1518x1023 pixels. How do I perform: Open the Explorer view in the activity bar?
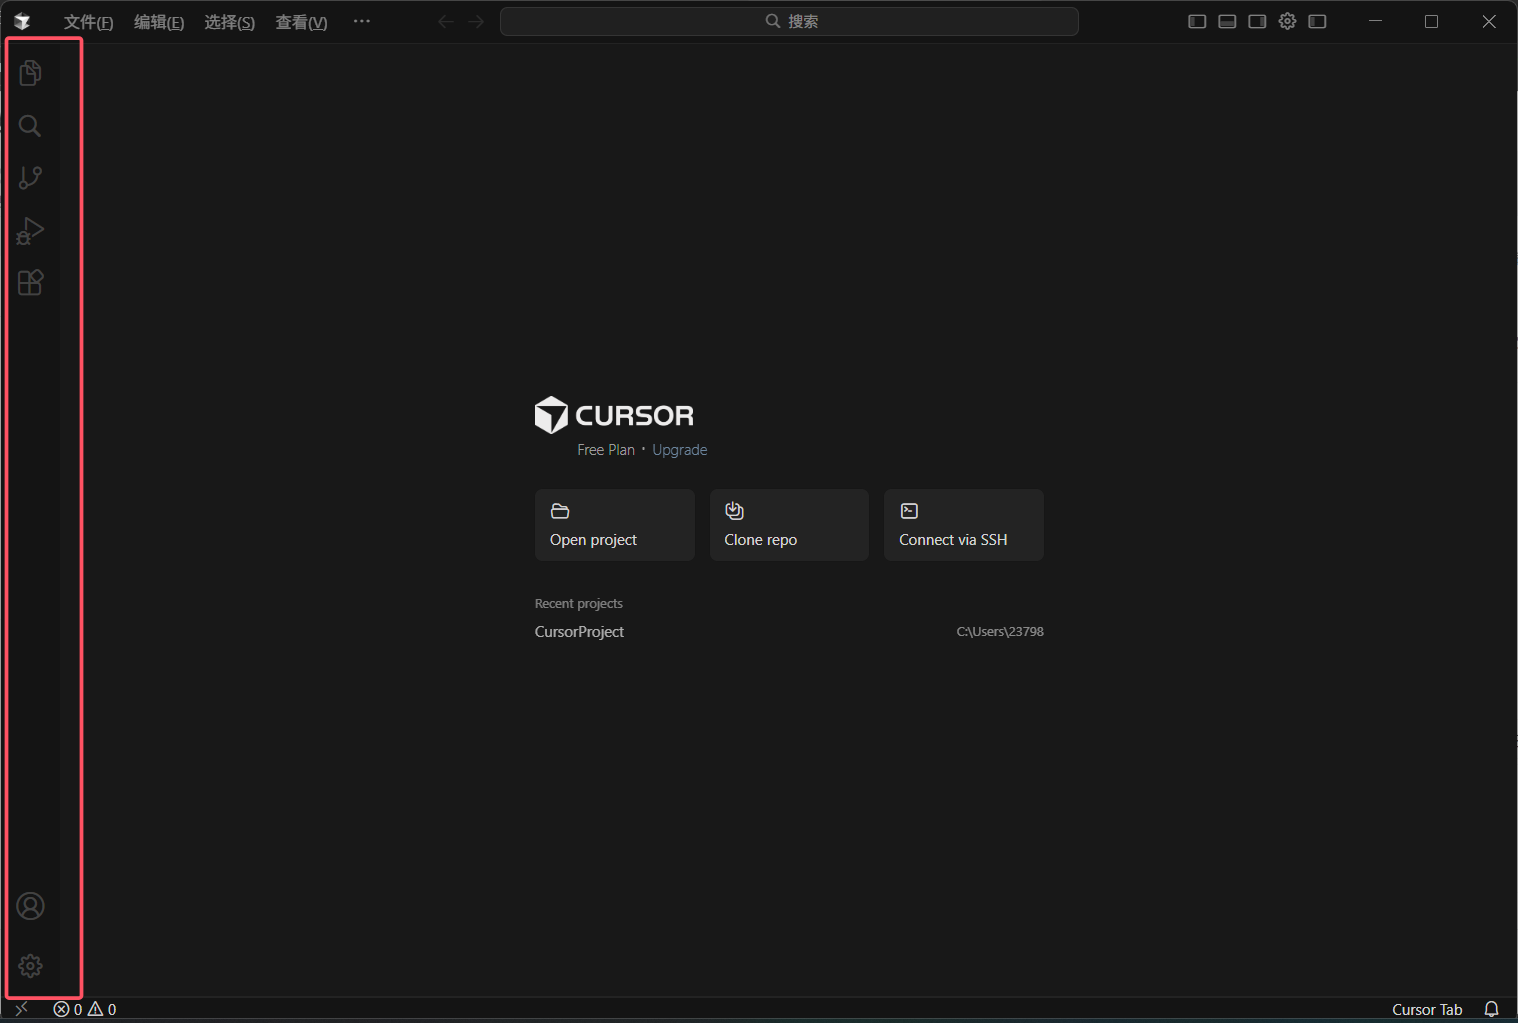(30, 73)
